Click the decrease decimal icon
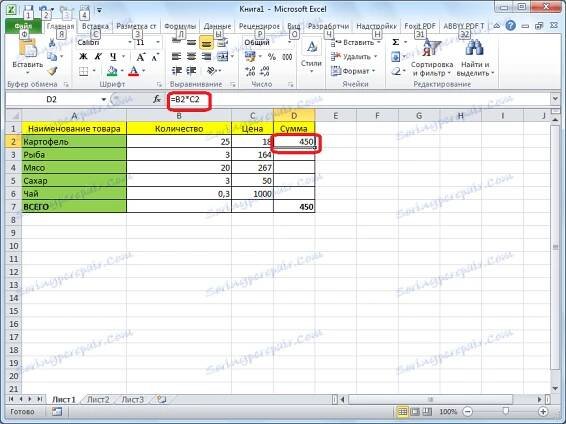Screen dimensions: 566x424 click(x=265, y=71)
